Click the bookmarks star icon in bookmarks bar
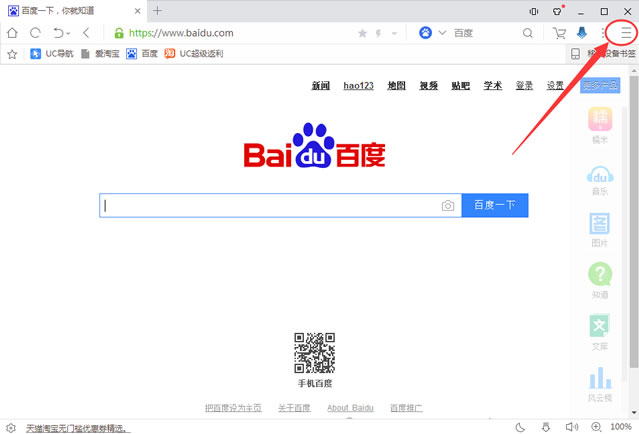This screenshot has width=639, height=434. point(12,54)
